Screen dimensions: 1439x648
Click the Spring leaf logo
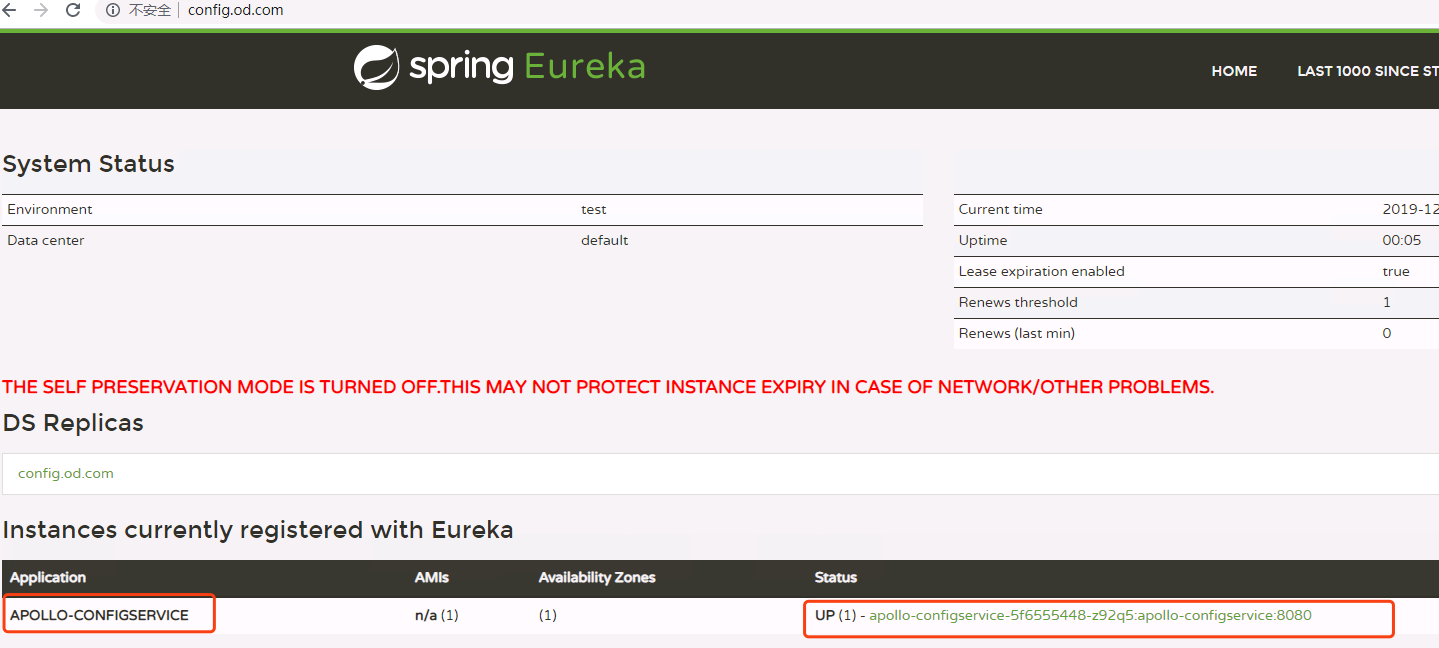377,68
